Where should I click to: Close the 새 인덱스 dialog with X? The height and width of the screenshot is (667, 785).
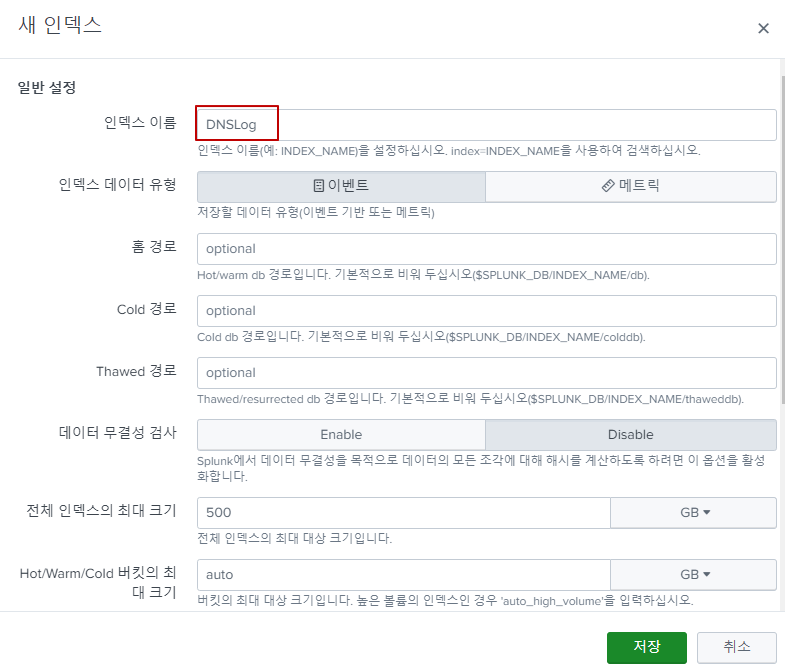(x=763, y=28)
